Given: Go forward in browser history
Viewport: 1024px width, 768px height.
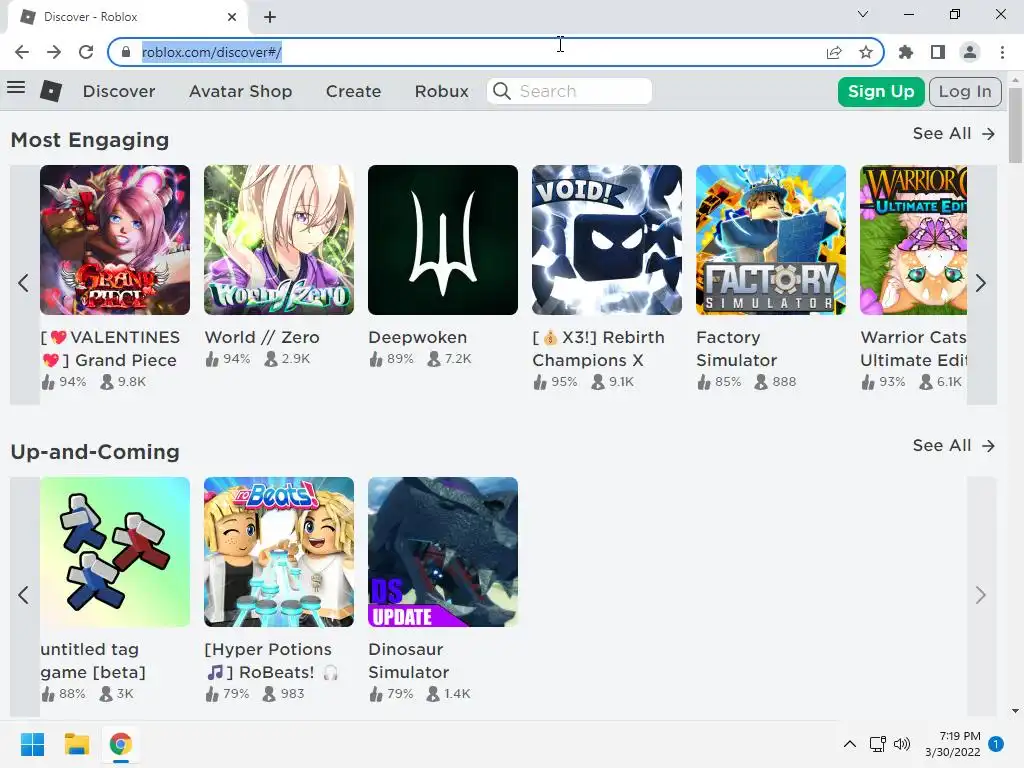Looking at the screenshot, I should tap(54, 52).
